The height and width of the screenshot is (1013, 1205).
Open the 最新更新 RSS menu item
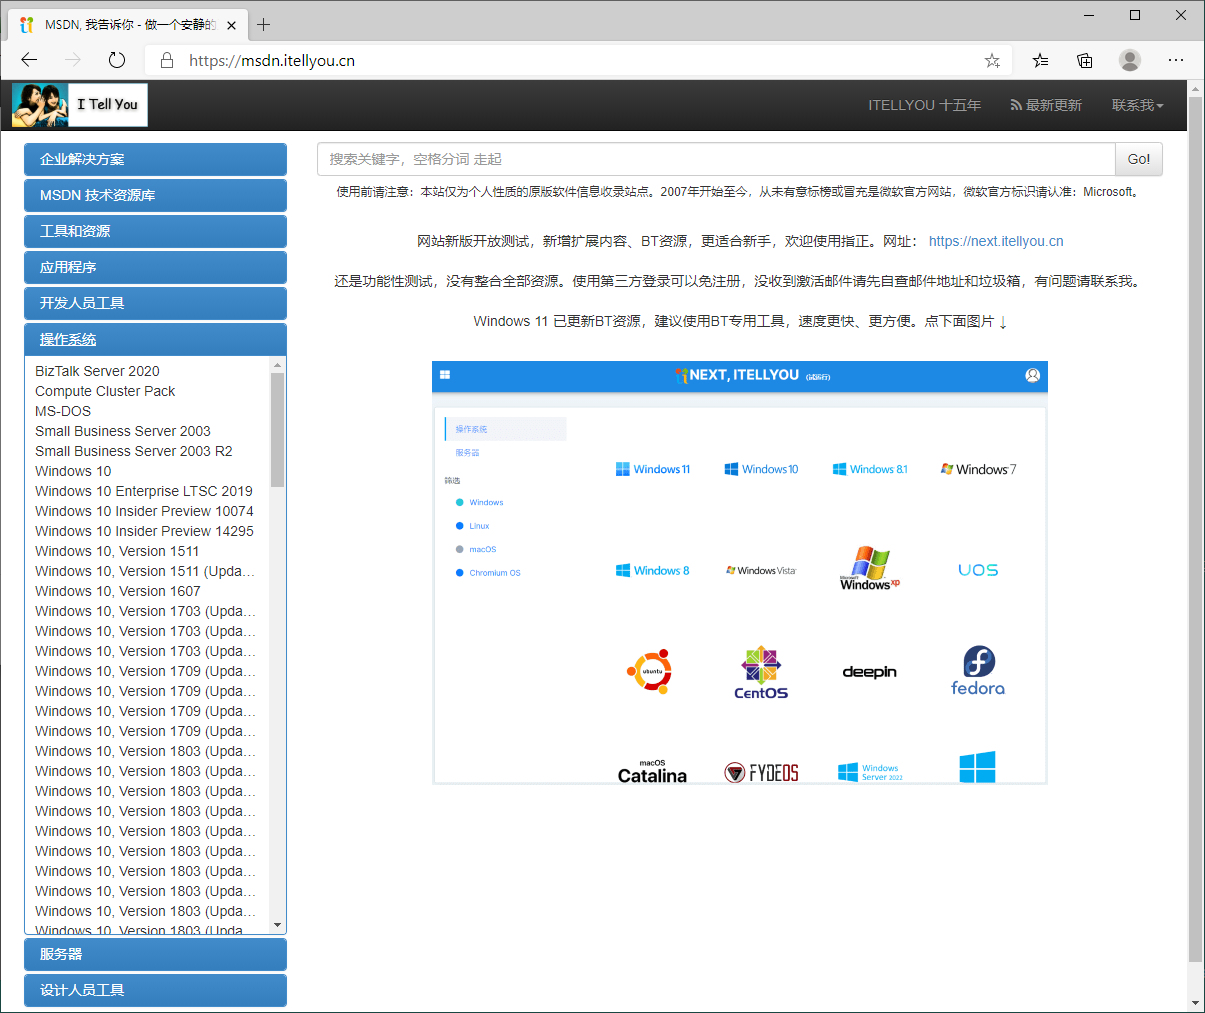click(1046, 105)
